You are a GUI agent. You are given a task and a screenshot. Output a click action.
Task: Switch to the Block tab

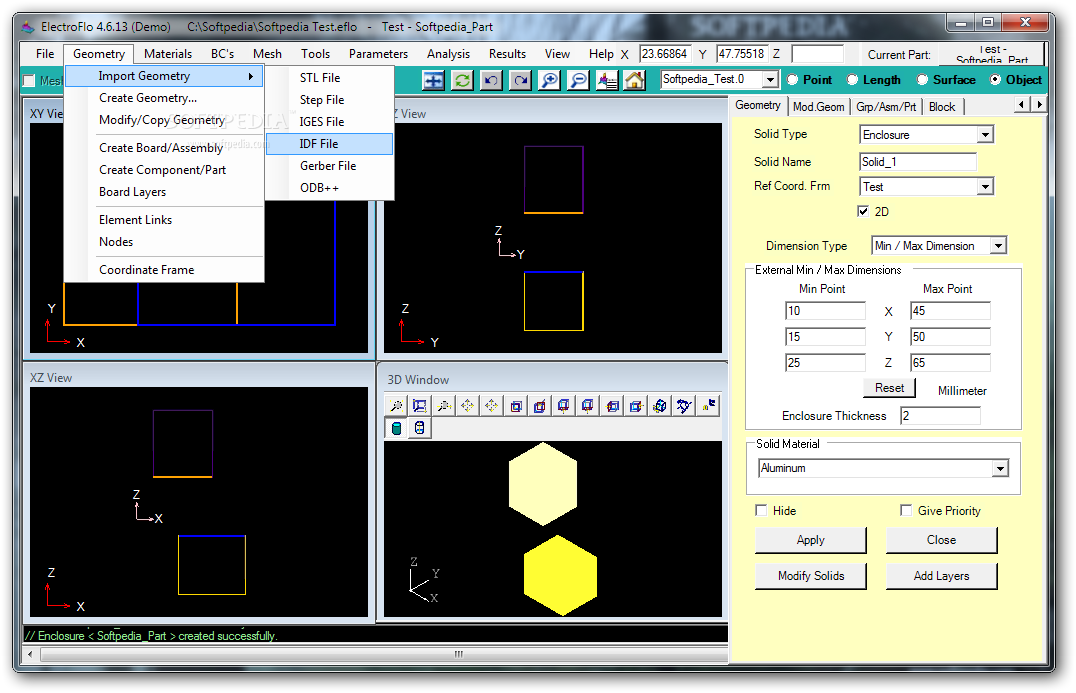tap(942, 106)
